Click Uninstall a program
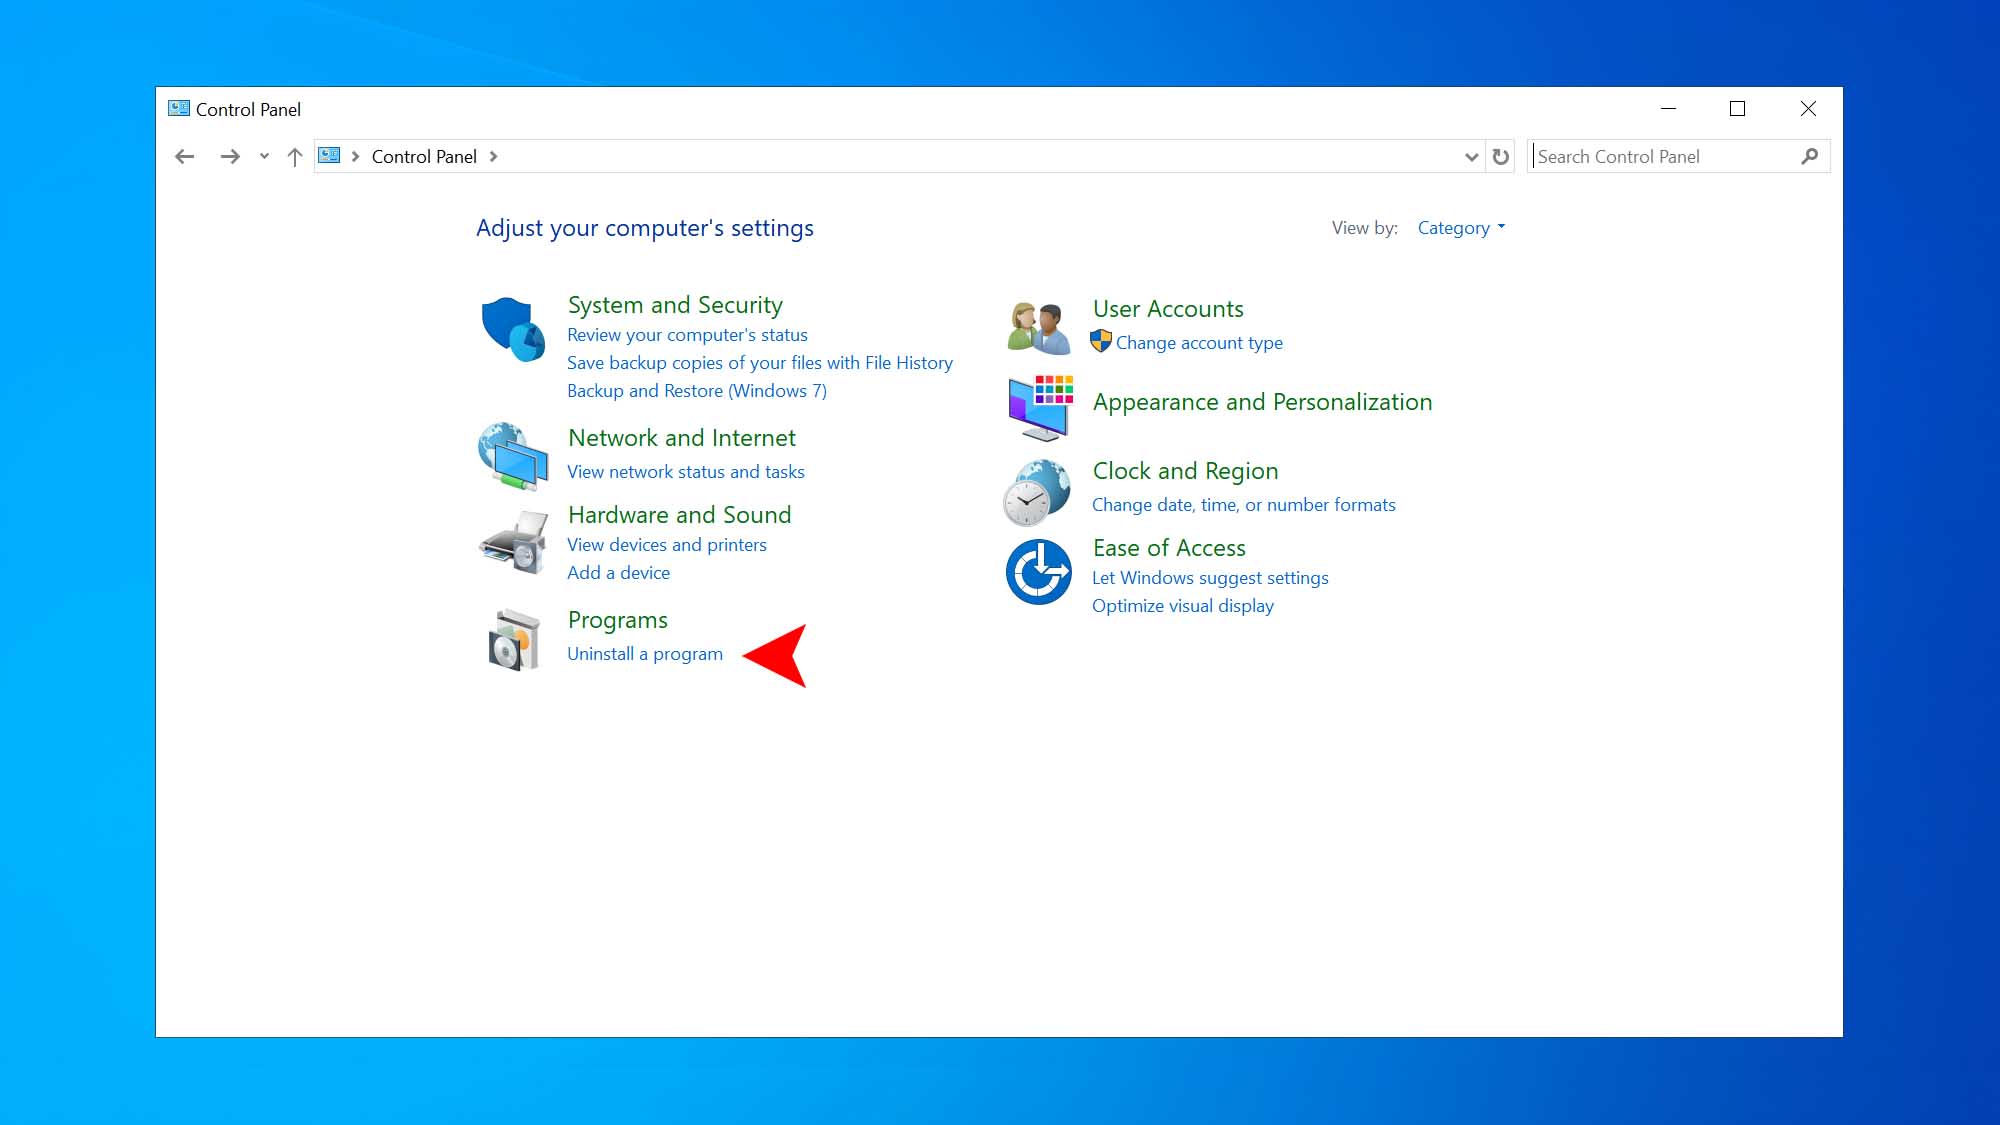The height and width of the screenshot is (1125, 2000). click(x=645, y=654)
